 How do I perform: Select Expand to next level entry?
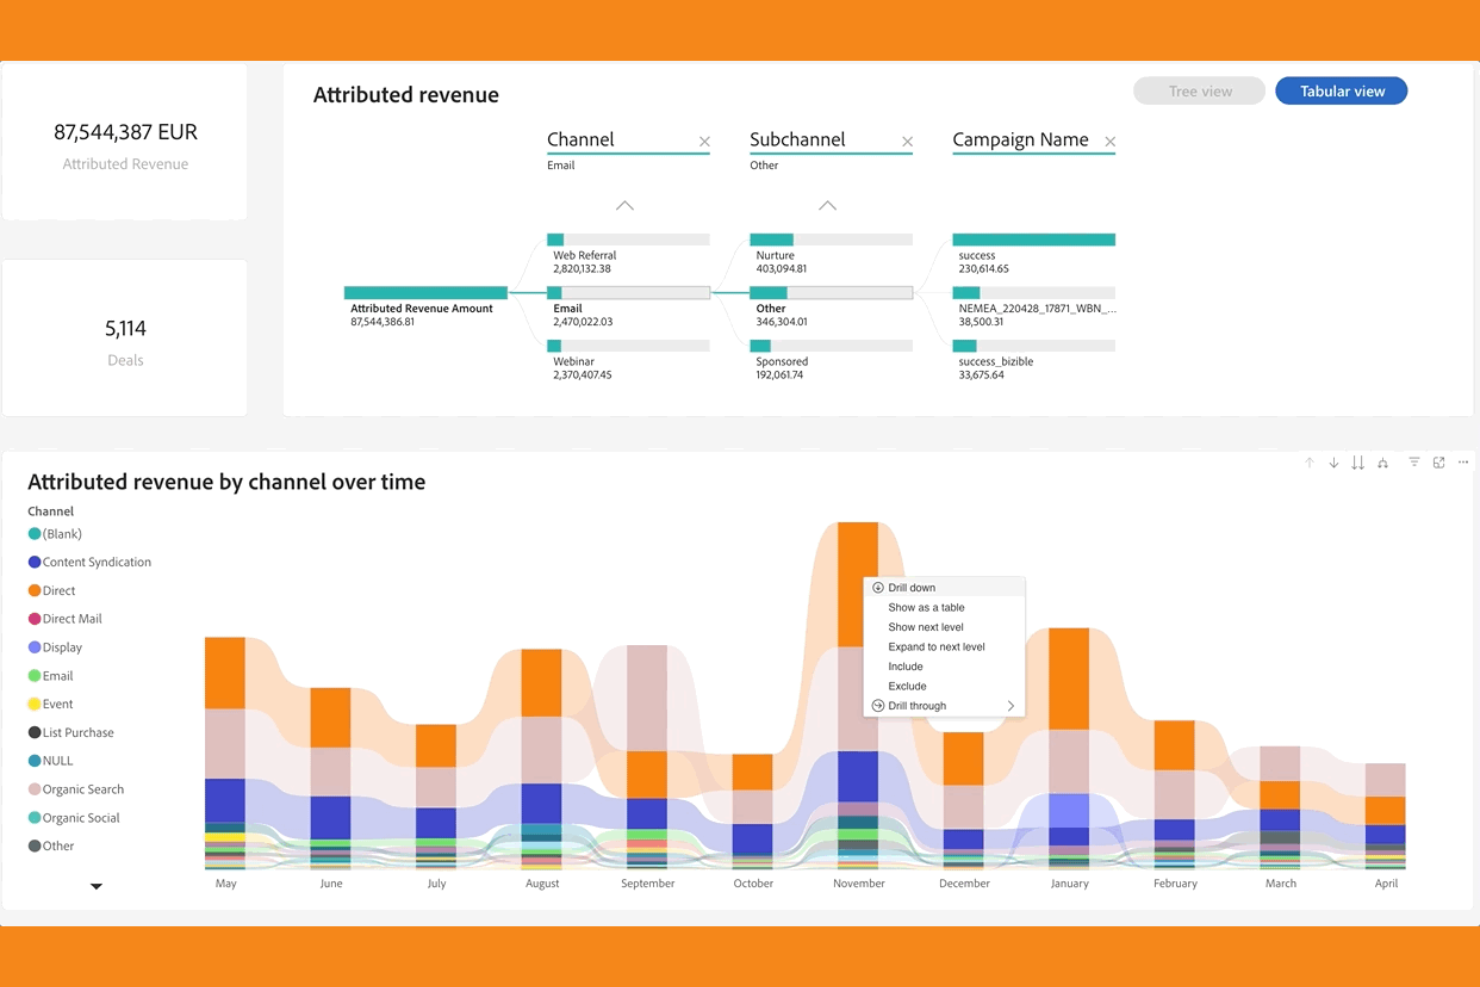(x=943, y=647)
